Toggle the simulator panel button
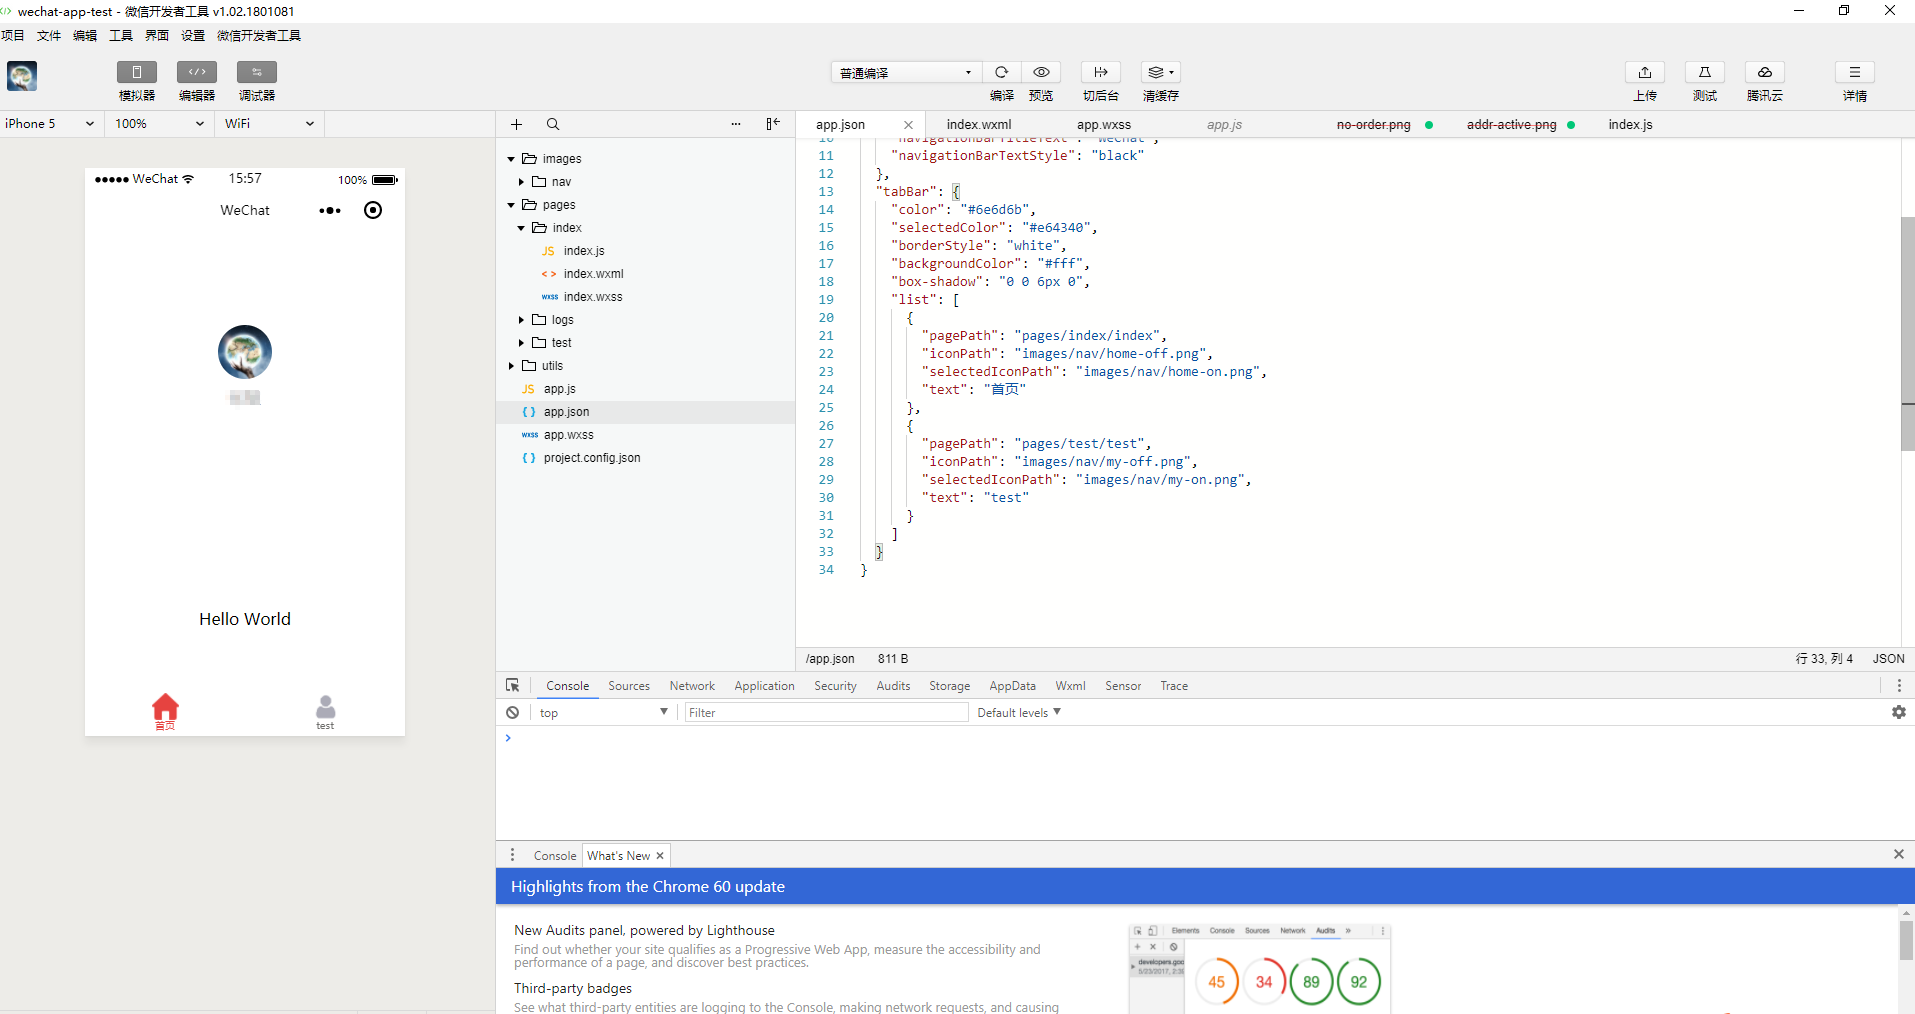The width and height of the screenshot is (1915, 1014). tap(137, 72)
